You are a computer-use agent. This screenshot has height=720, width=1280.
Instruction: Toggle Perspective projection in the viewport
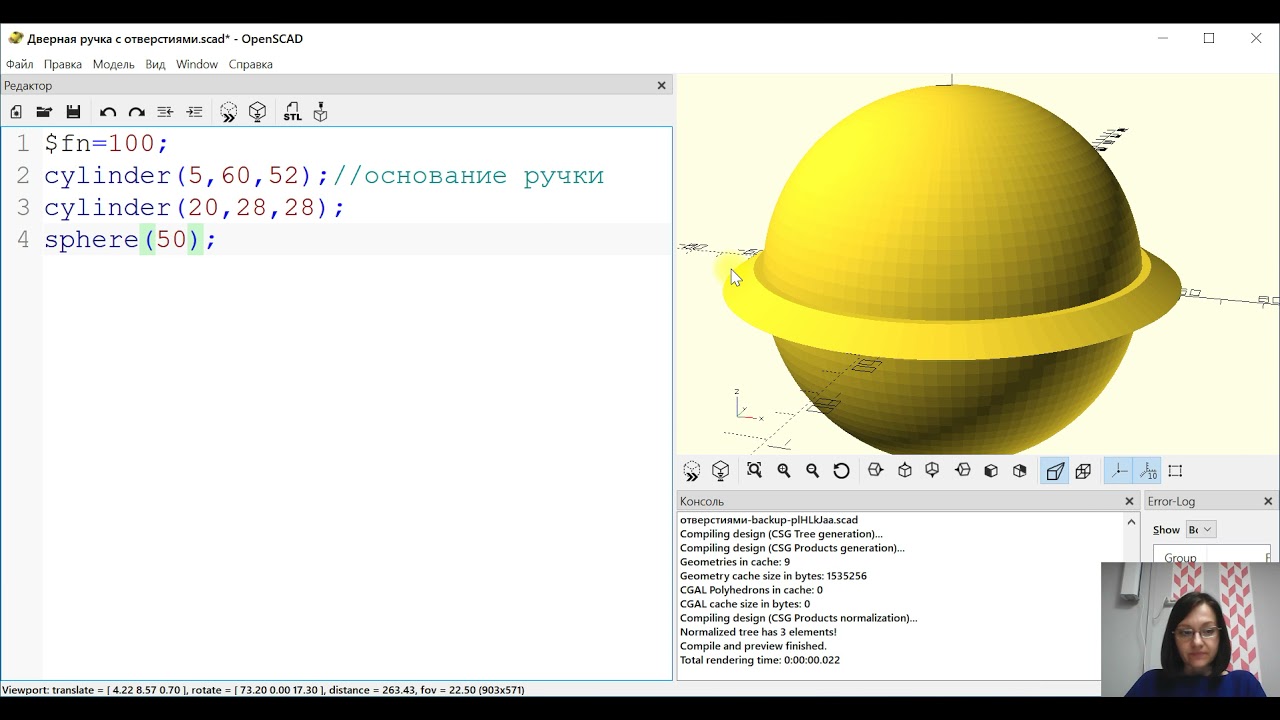[x=1055, y=471]
